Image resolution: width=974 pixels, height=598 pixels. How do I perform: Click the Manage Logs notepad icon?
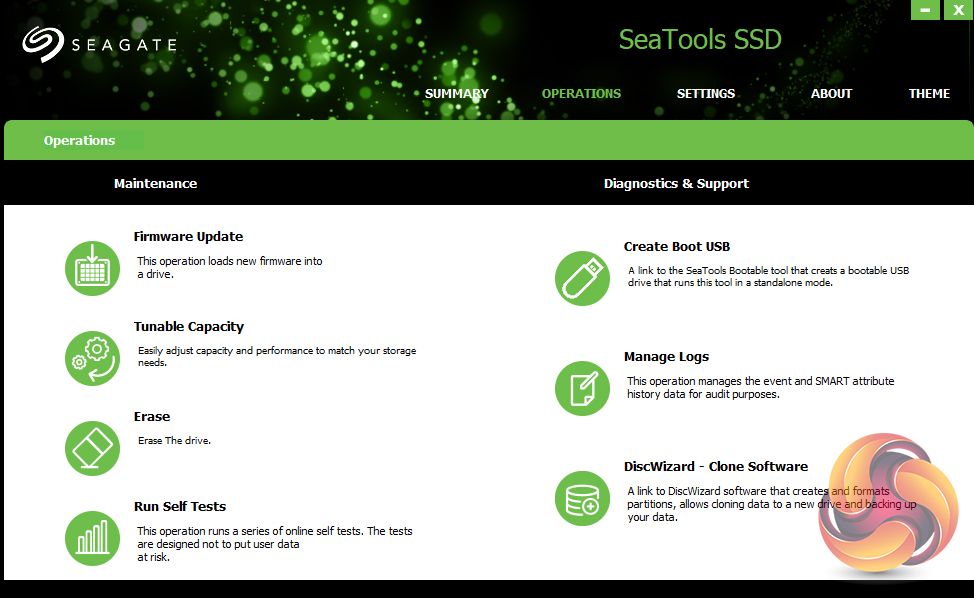(583, 388)
